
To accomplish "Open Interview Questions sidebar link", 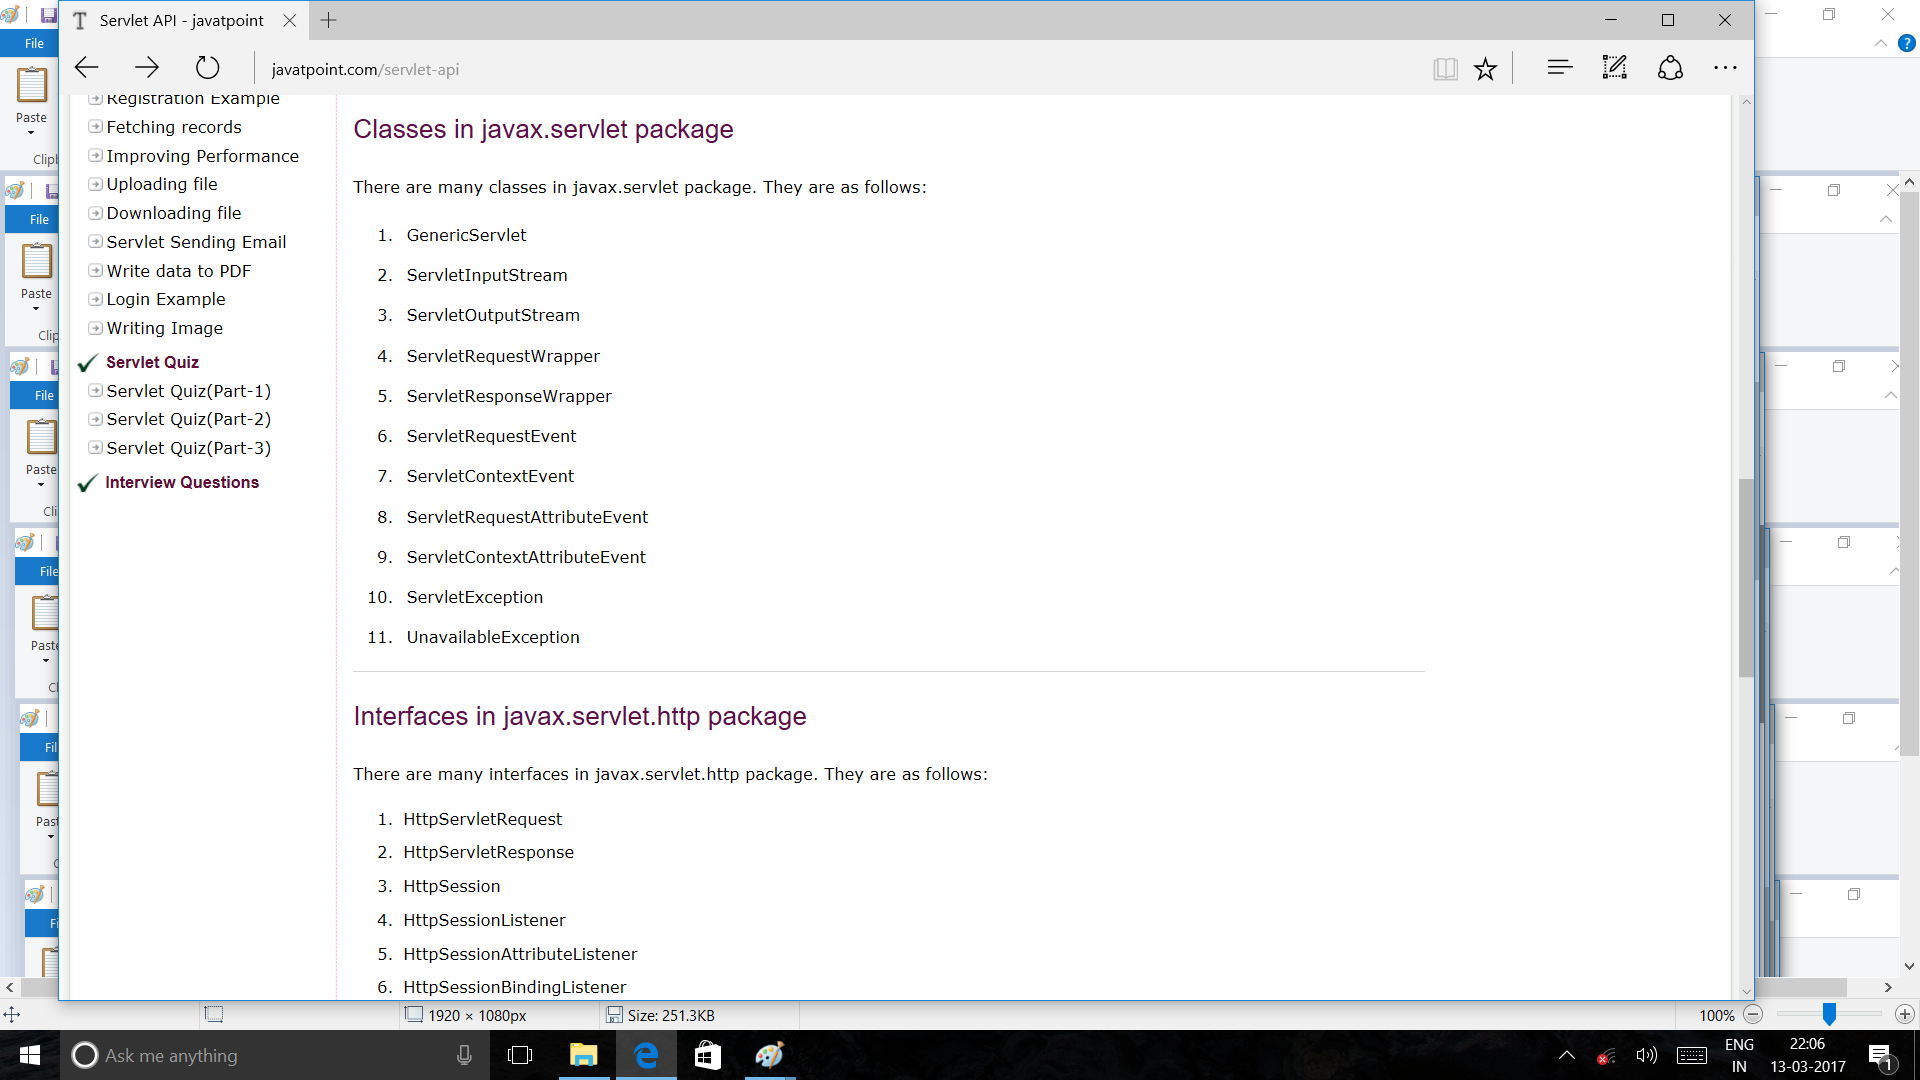I will (x=182, y=482).
